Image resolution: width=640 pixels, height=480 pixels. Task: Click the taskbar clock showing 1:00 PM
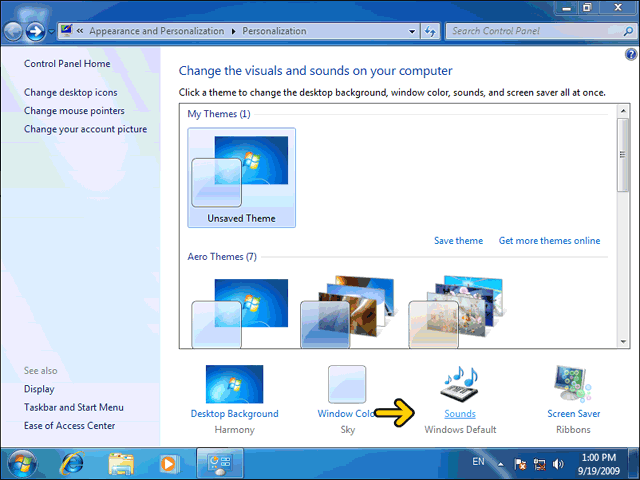(599, 464)
